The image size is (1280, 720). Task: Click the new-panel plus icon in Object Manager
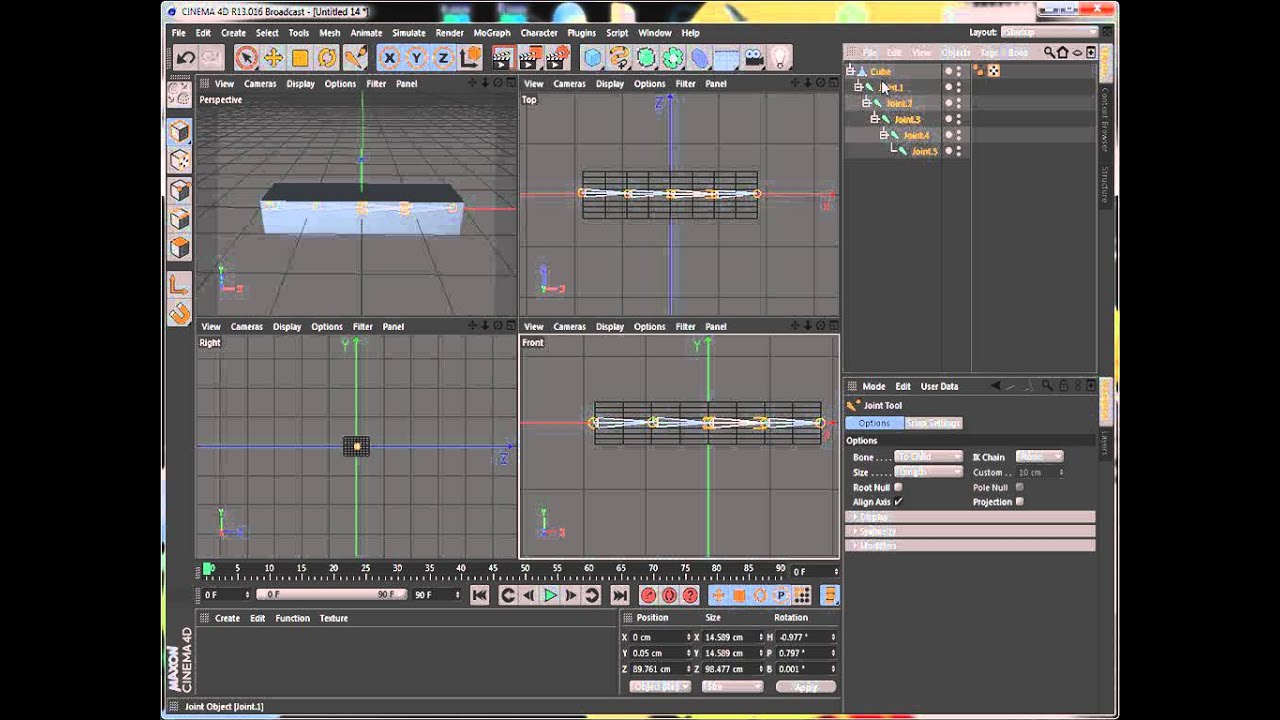(1090, 52)
